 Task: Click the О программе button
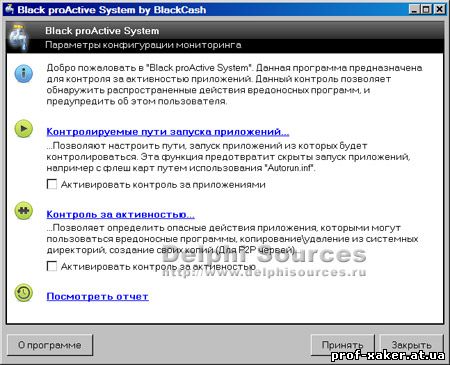click(x=50, y=345)
